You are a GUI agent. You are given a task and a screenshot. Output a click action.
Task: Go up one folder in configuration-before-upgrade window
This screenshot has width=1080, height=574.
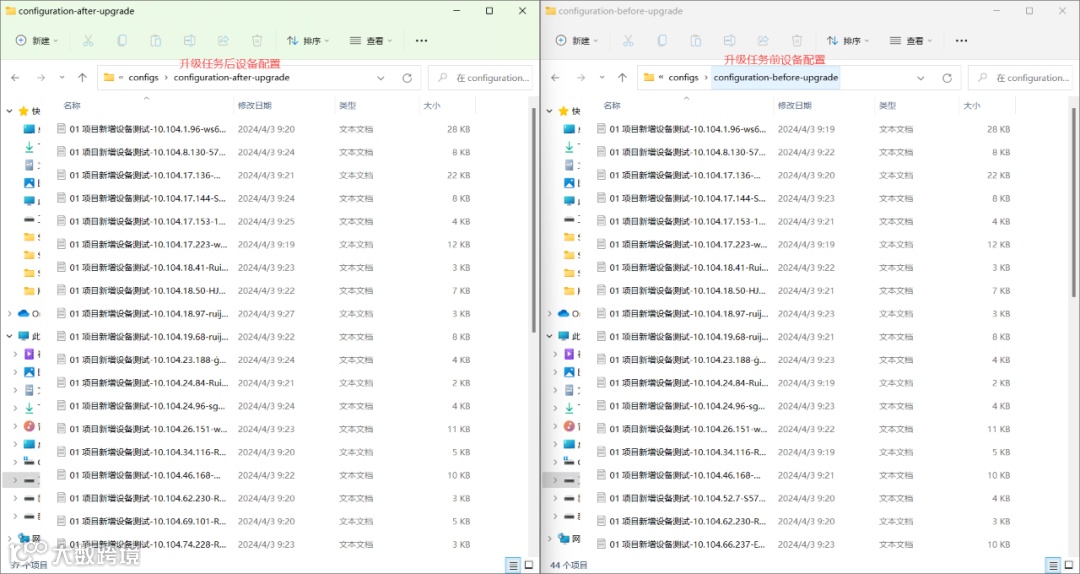tap(622, 78)
